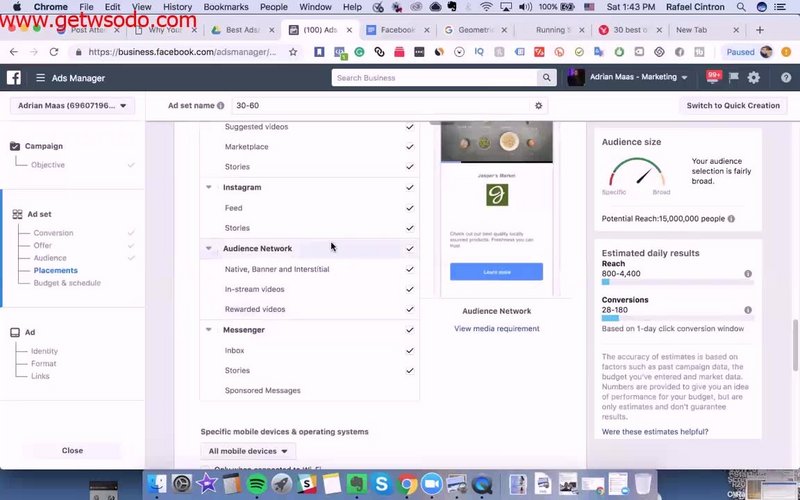Uncheck In-stream videos placement

(x=410, y=289)
